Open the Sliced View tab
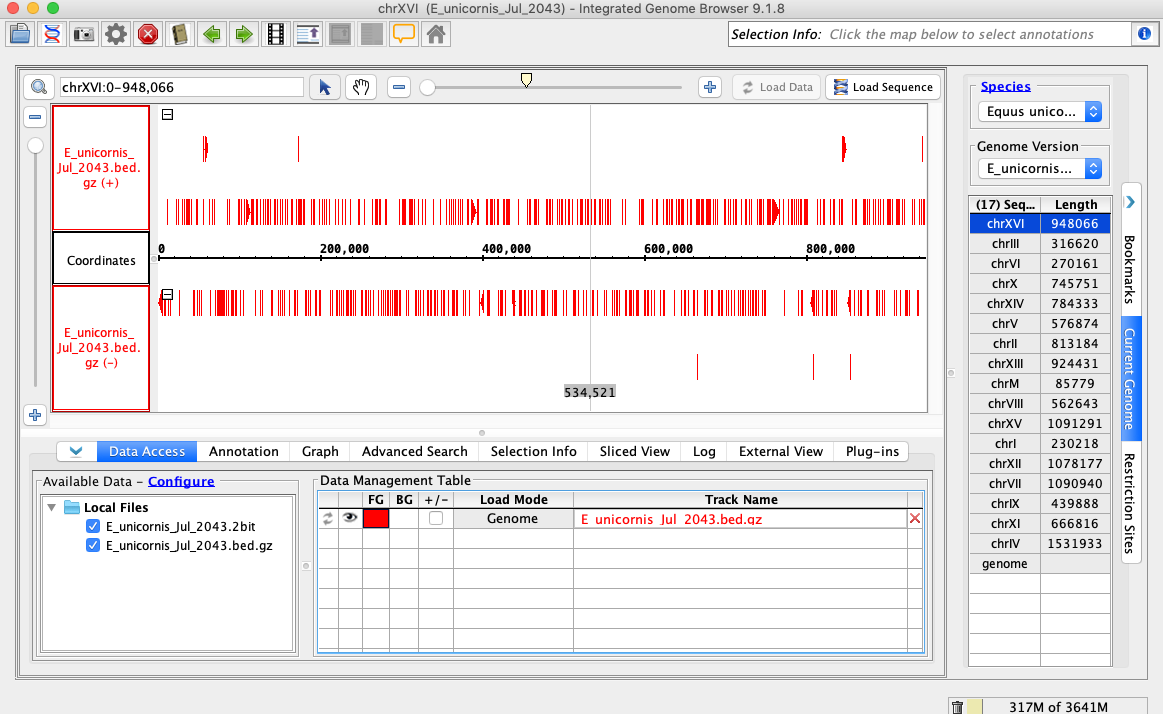Viewport: 1163px width, 714px height. (635, 451)
